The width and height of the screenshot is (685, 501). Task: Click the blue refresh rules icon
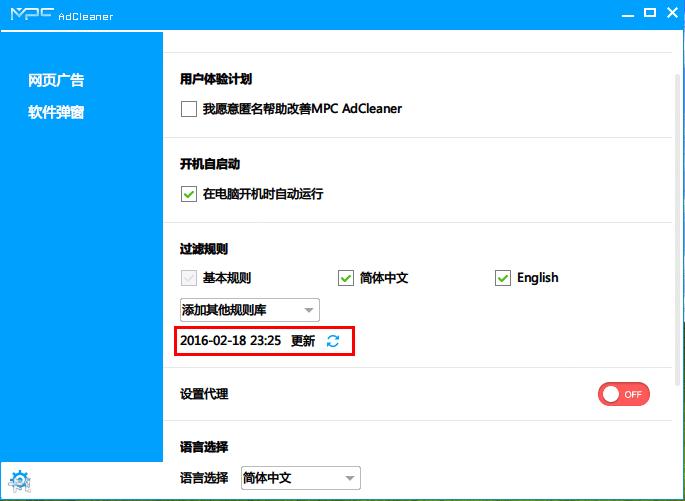tap(333, 341)
